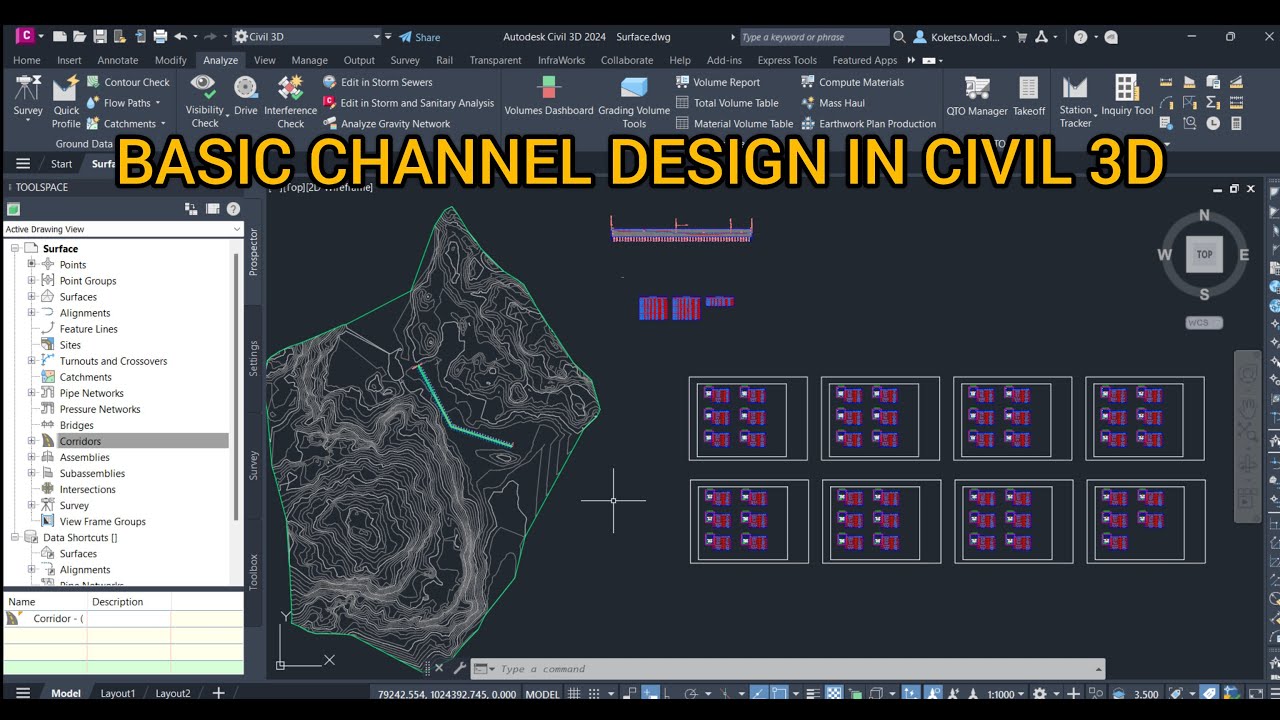The image size is (1280, 720).
Task: Click the clock icon in the Inquiry panel
Action: 1213,123
